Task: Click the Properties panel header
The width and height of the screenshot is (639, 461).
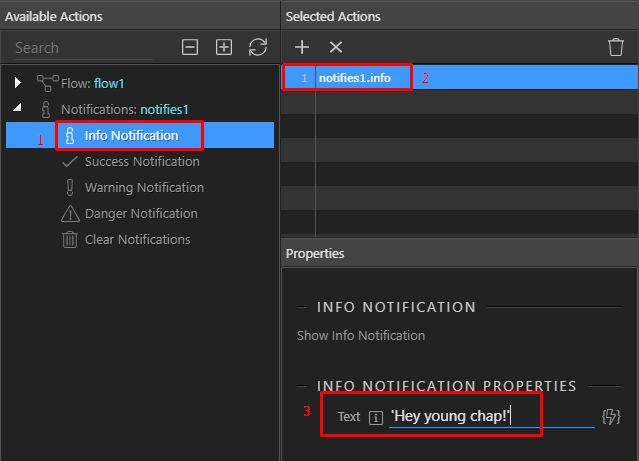Action: [459, 253]
